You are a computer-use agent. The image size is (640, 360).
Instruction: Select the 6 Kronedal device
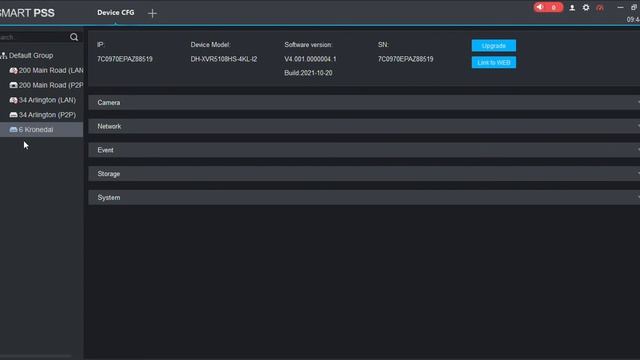point(41,129)
